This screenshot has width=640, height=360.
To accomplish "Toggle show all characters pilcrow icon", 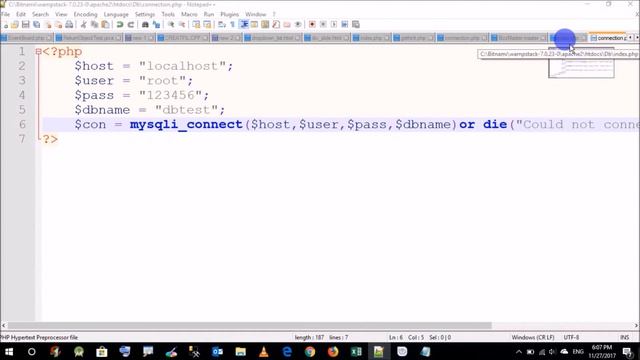I will (233, 24).
